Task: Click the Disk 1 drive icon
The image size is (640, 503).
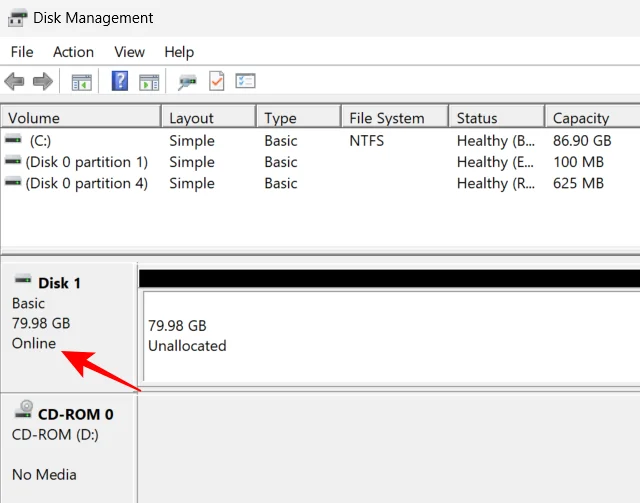Action: click(23, 280)
